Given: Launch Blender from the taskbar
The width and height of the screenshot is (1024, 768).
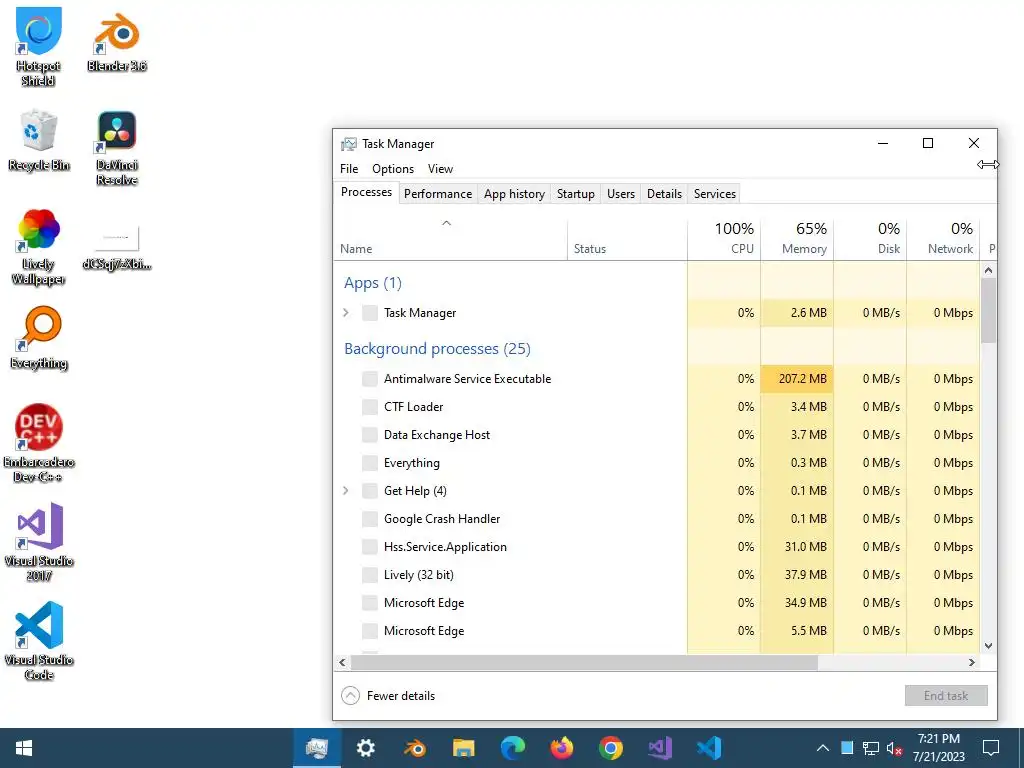Looking at the screenshot, I should pos(415,748).
